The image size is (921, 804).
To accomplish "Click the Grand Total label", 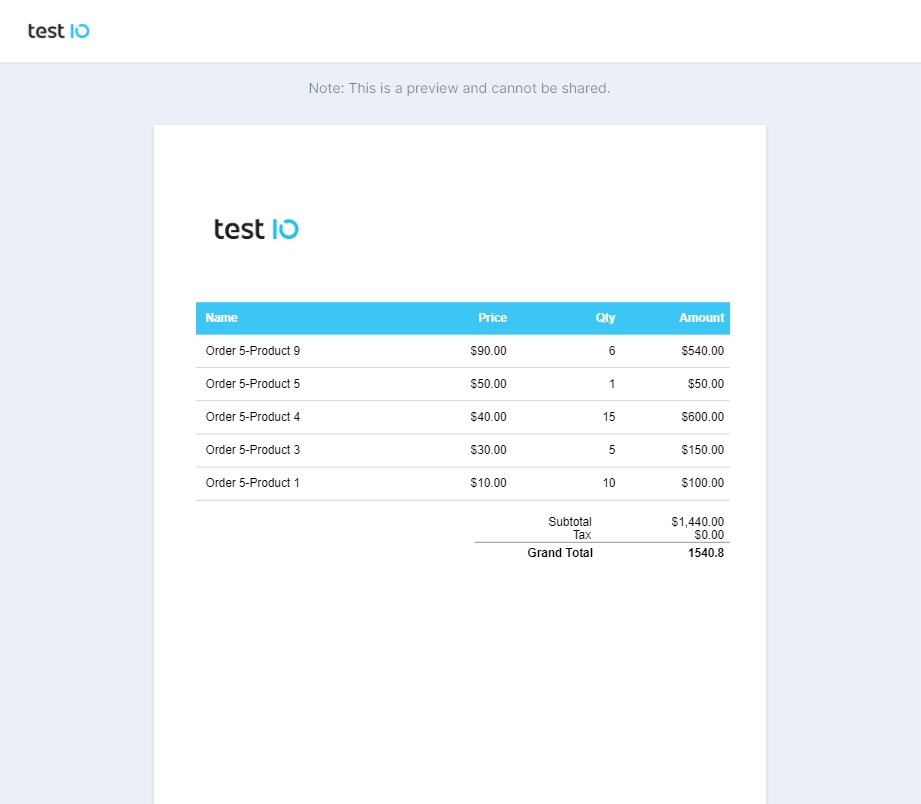I will point(560,553).
